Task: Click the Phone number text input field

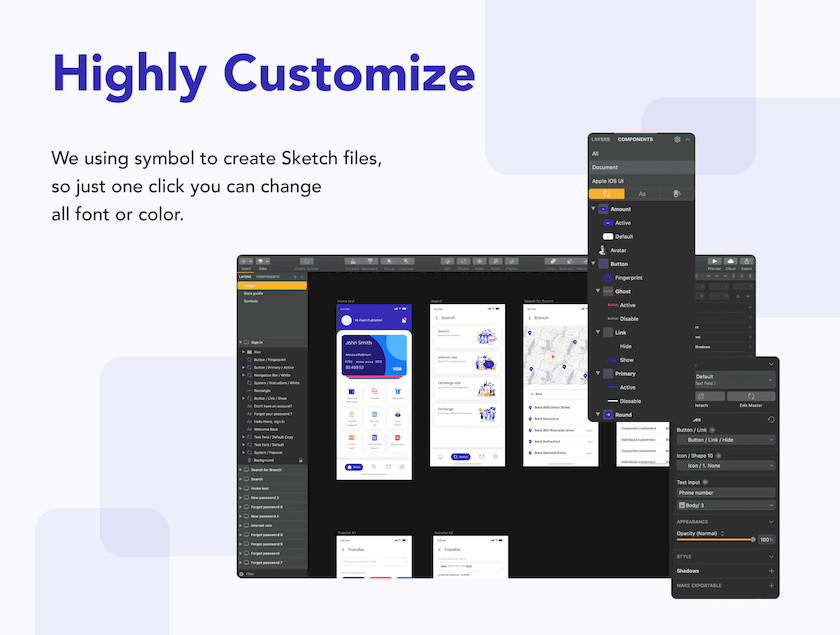Action: [725, 492]
